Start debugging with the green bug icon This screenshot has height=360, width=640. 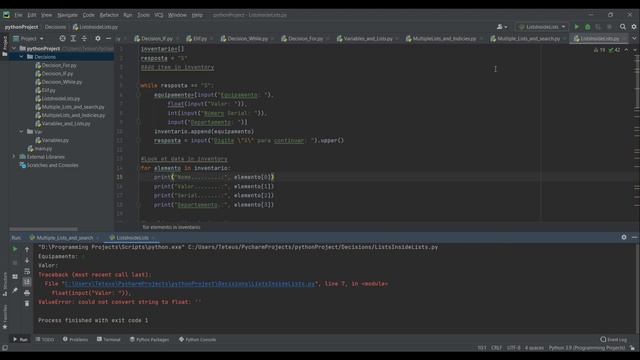coord(587,27)
